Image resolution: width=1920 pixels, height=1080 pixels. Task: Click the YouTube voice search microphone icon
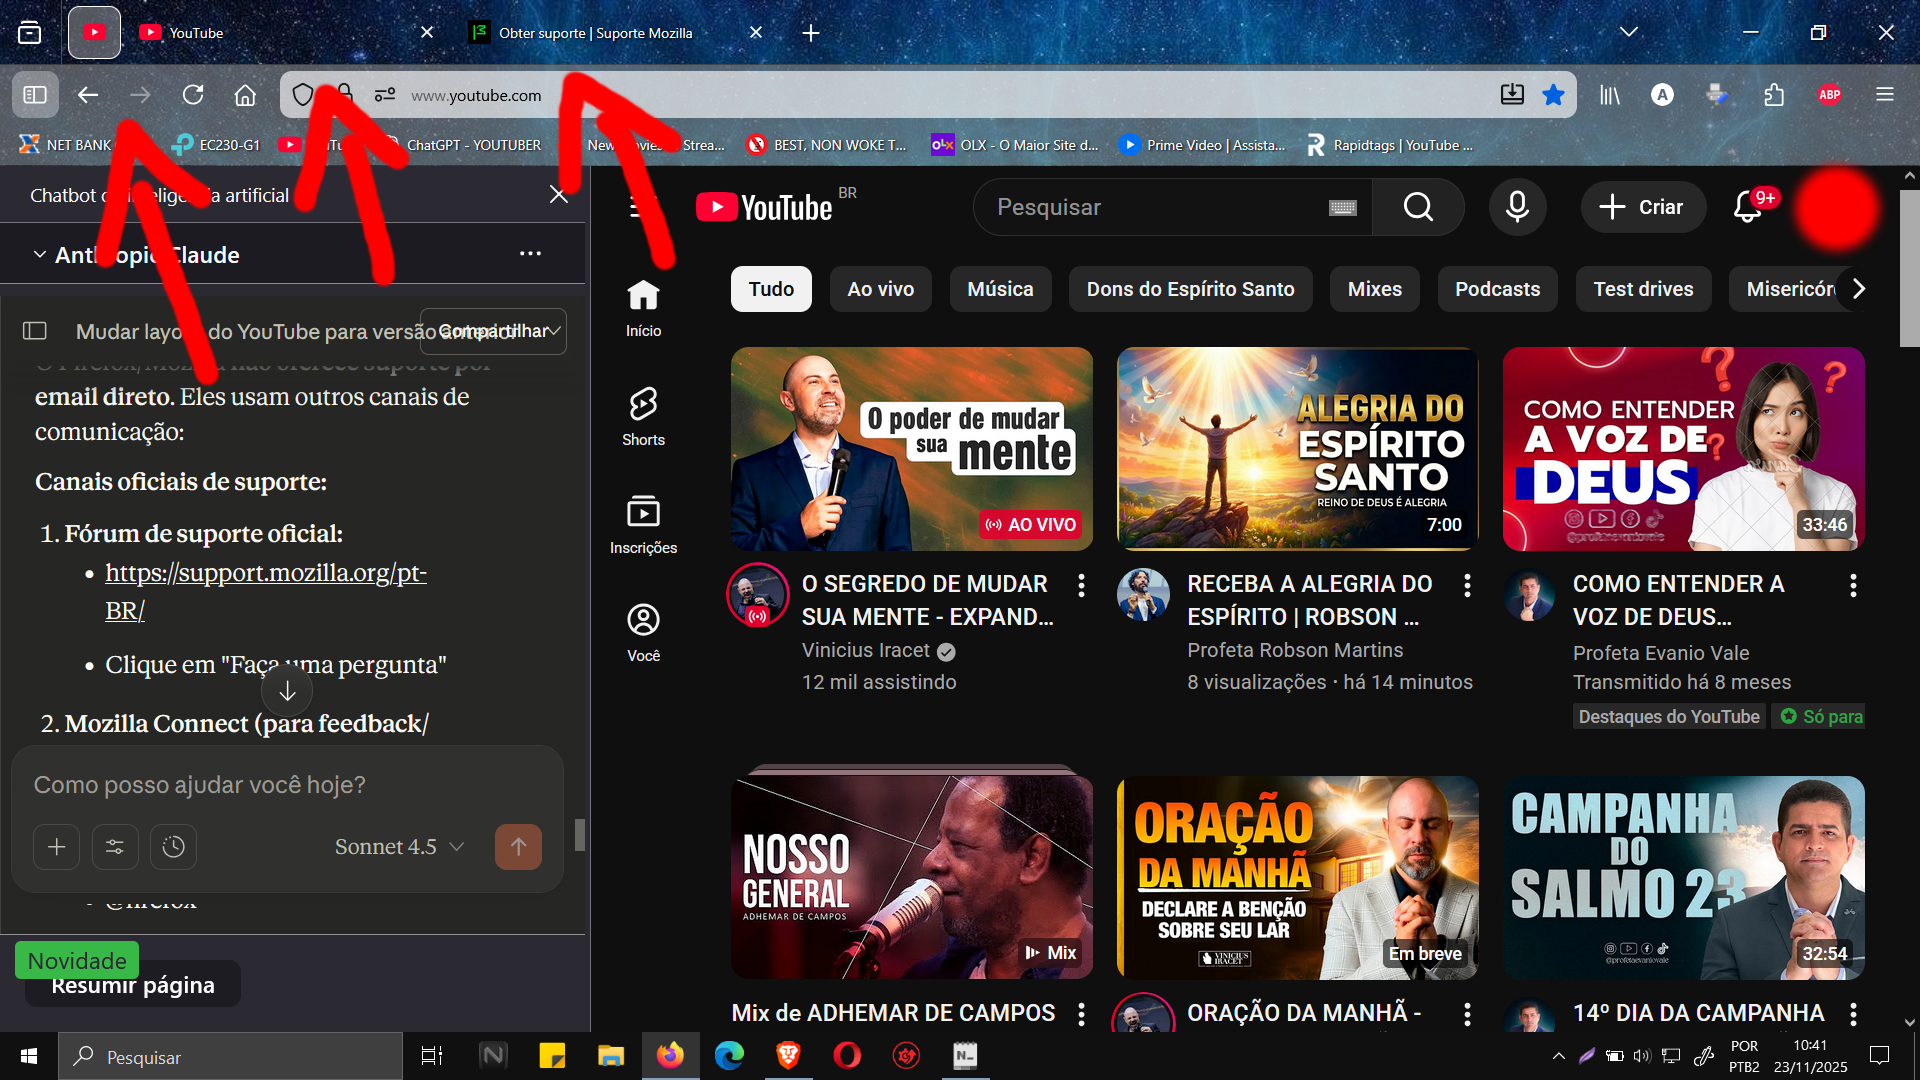click(1517, 207)
